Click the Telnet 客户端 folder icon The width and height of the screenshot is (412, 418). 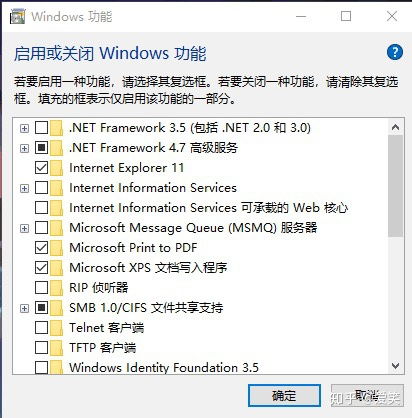click(57, 328)
